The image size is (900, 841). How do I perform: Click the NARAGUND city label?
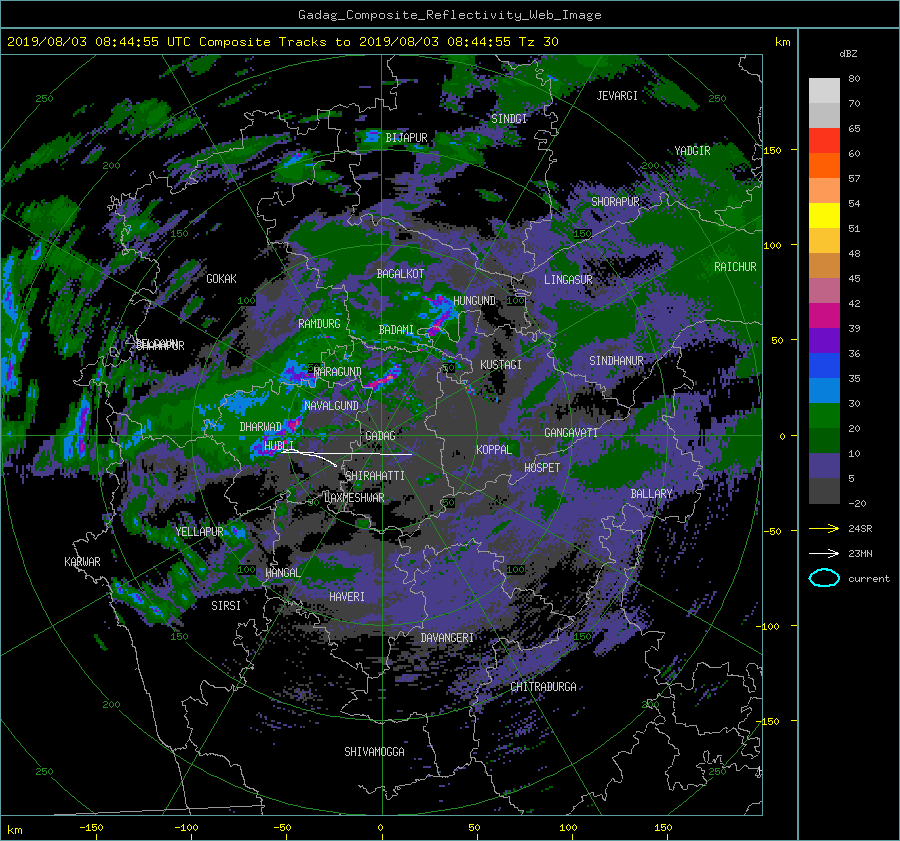click(x=338, y=372)
